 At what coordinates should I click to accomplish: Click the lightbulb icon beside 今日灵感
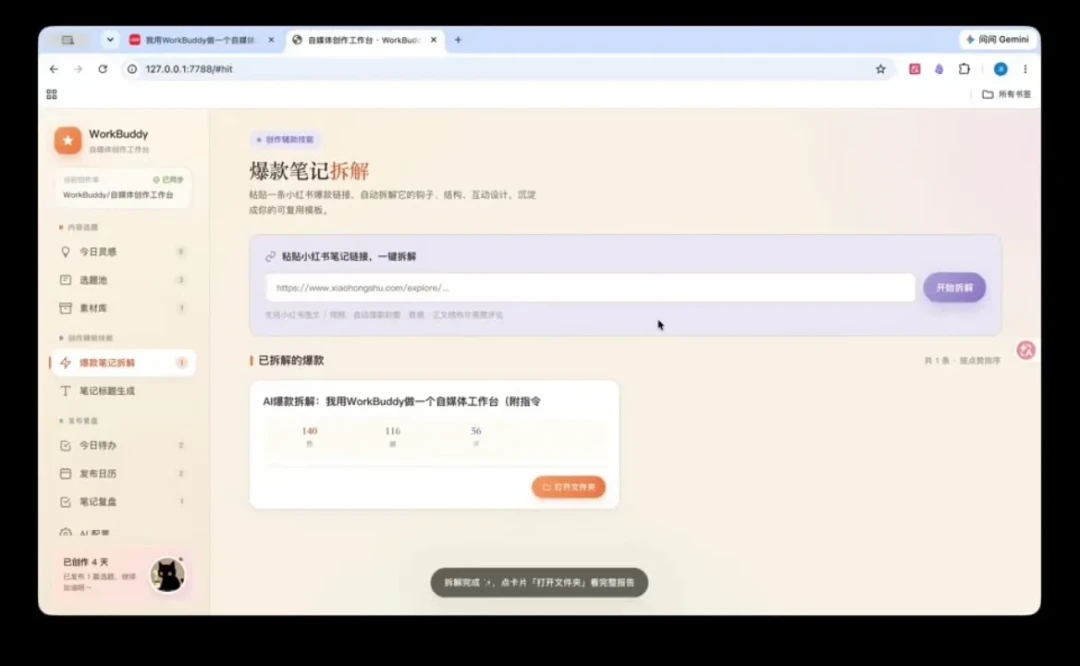tap(65, 252)
